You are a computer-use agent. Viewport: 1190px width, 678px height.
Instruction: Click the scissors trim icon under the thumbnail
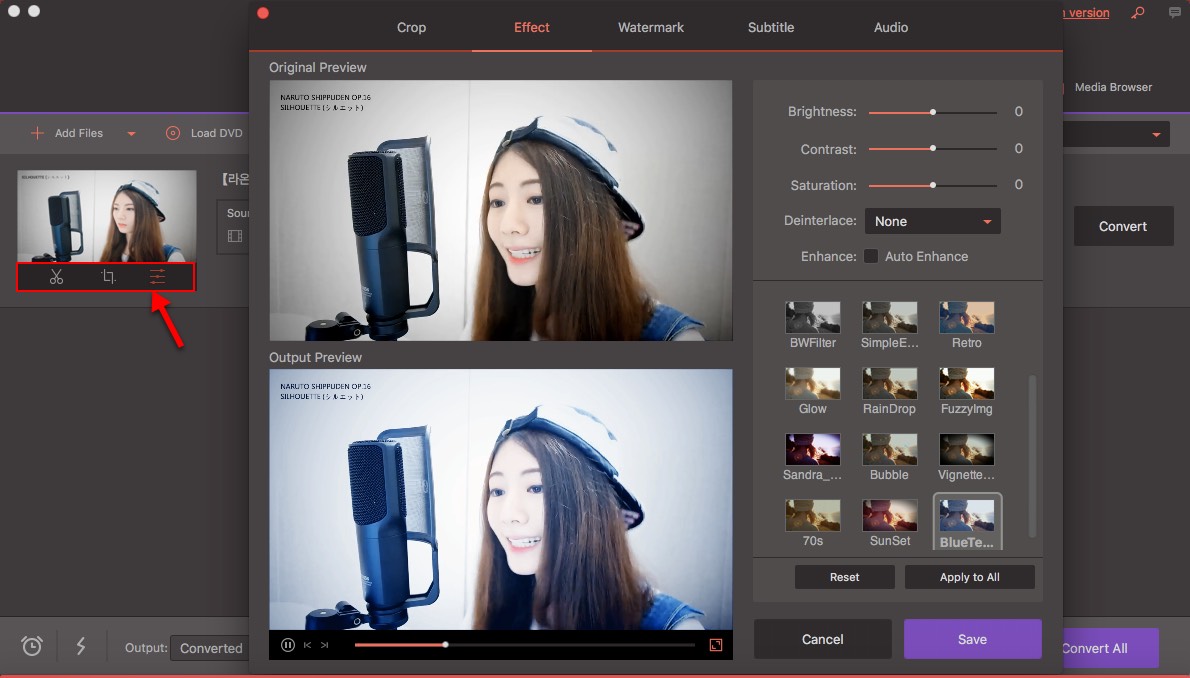[x=56, y=277]
